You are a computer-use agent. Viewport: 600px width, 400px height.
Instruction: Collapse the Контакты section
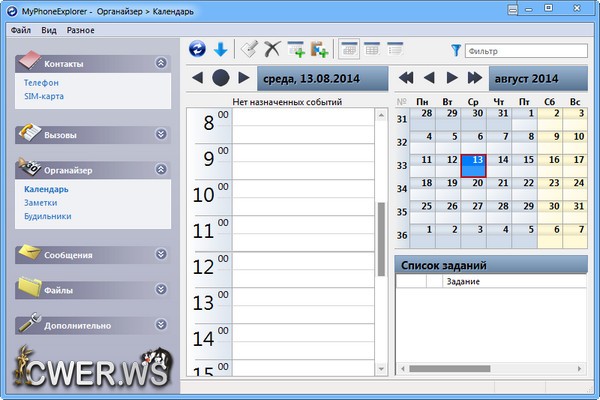(161, 63)
